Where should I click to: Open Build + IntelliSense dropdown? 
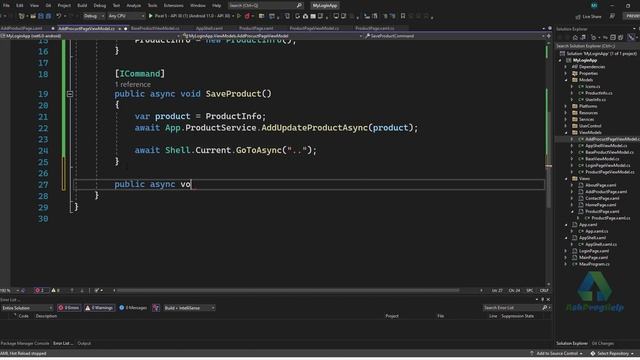[189, 308]
